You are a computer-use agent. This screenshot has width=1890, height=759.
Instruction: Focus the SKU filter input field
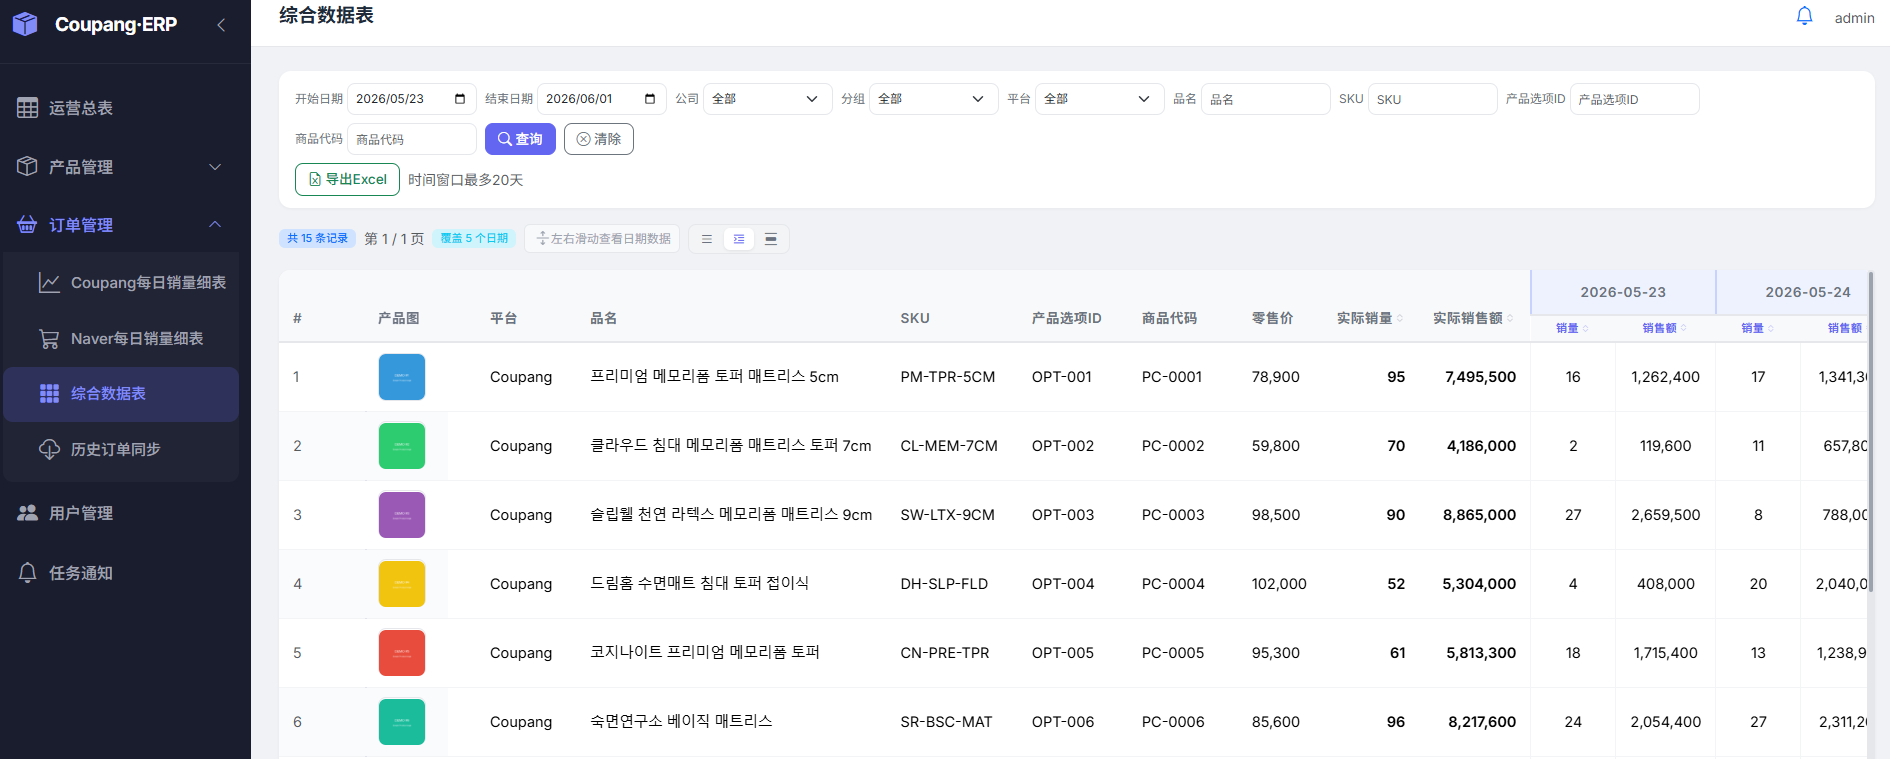click(1432, 99)
